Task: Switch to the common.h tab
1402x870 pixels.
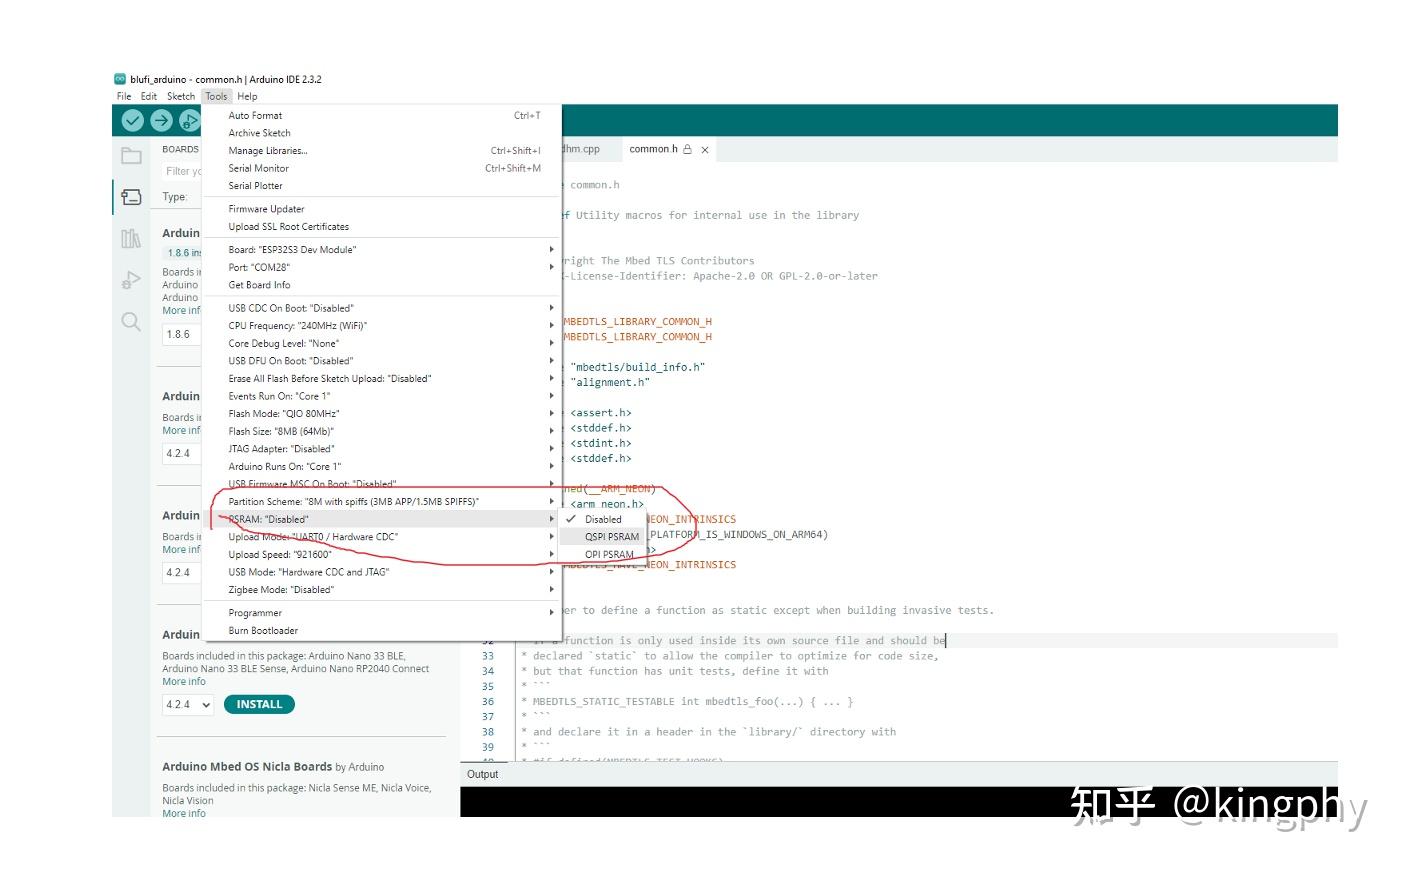Action: [x=653, y=150]
